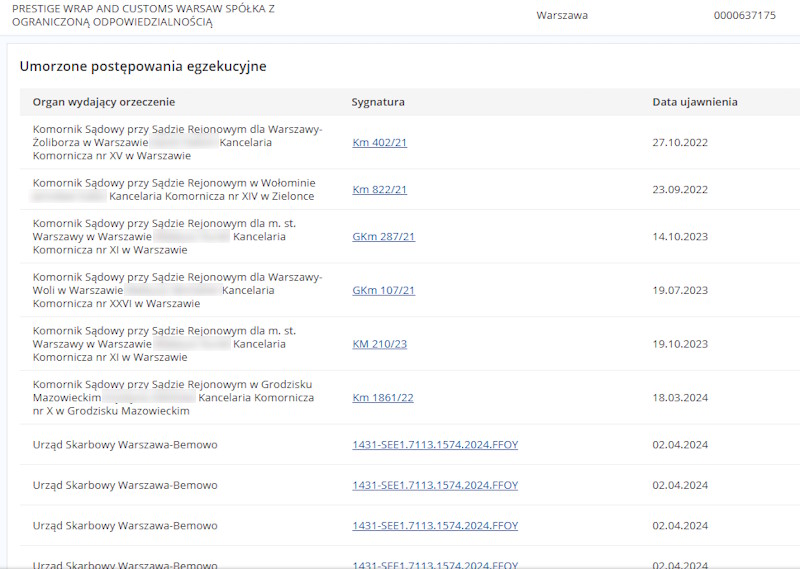800x569 pixels.
Task: Select the date 23.09.2022
Action: pyautogui.click(x=680, y=190)
